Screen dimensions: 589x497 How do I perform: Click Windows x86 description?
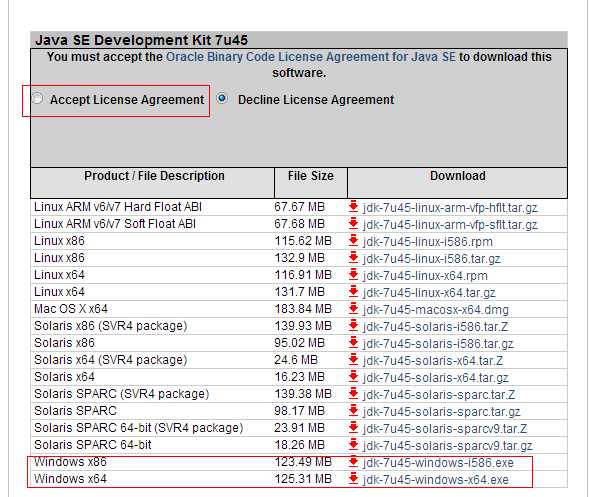click(70, 462)
